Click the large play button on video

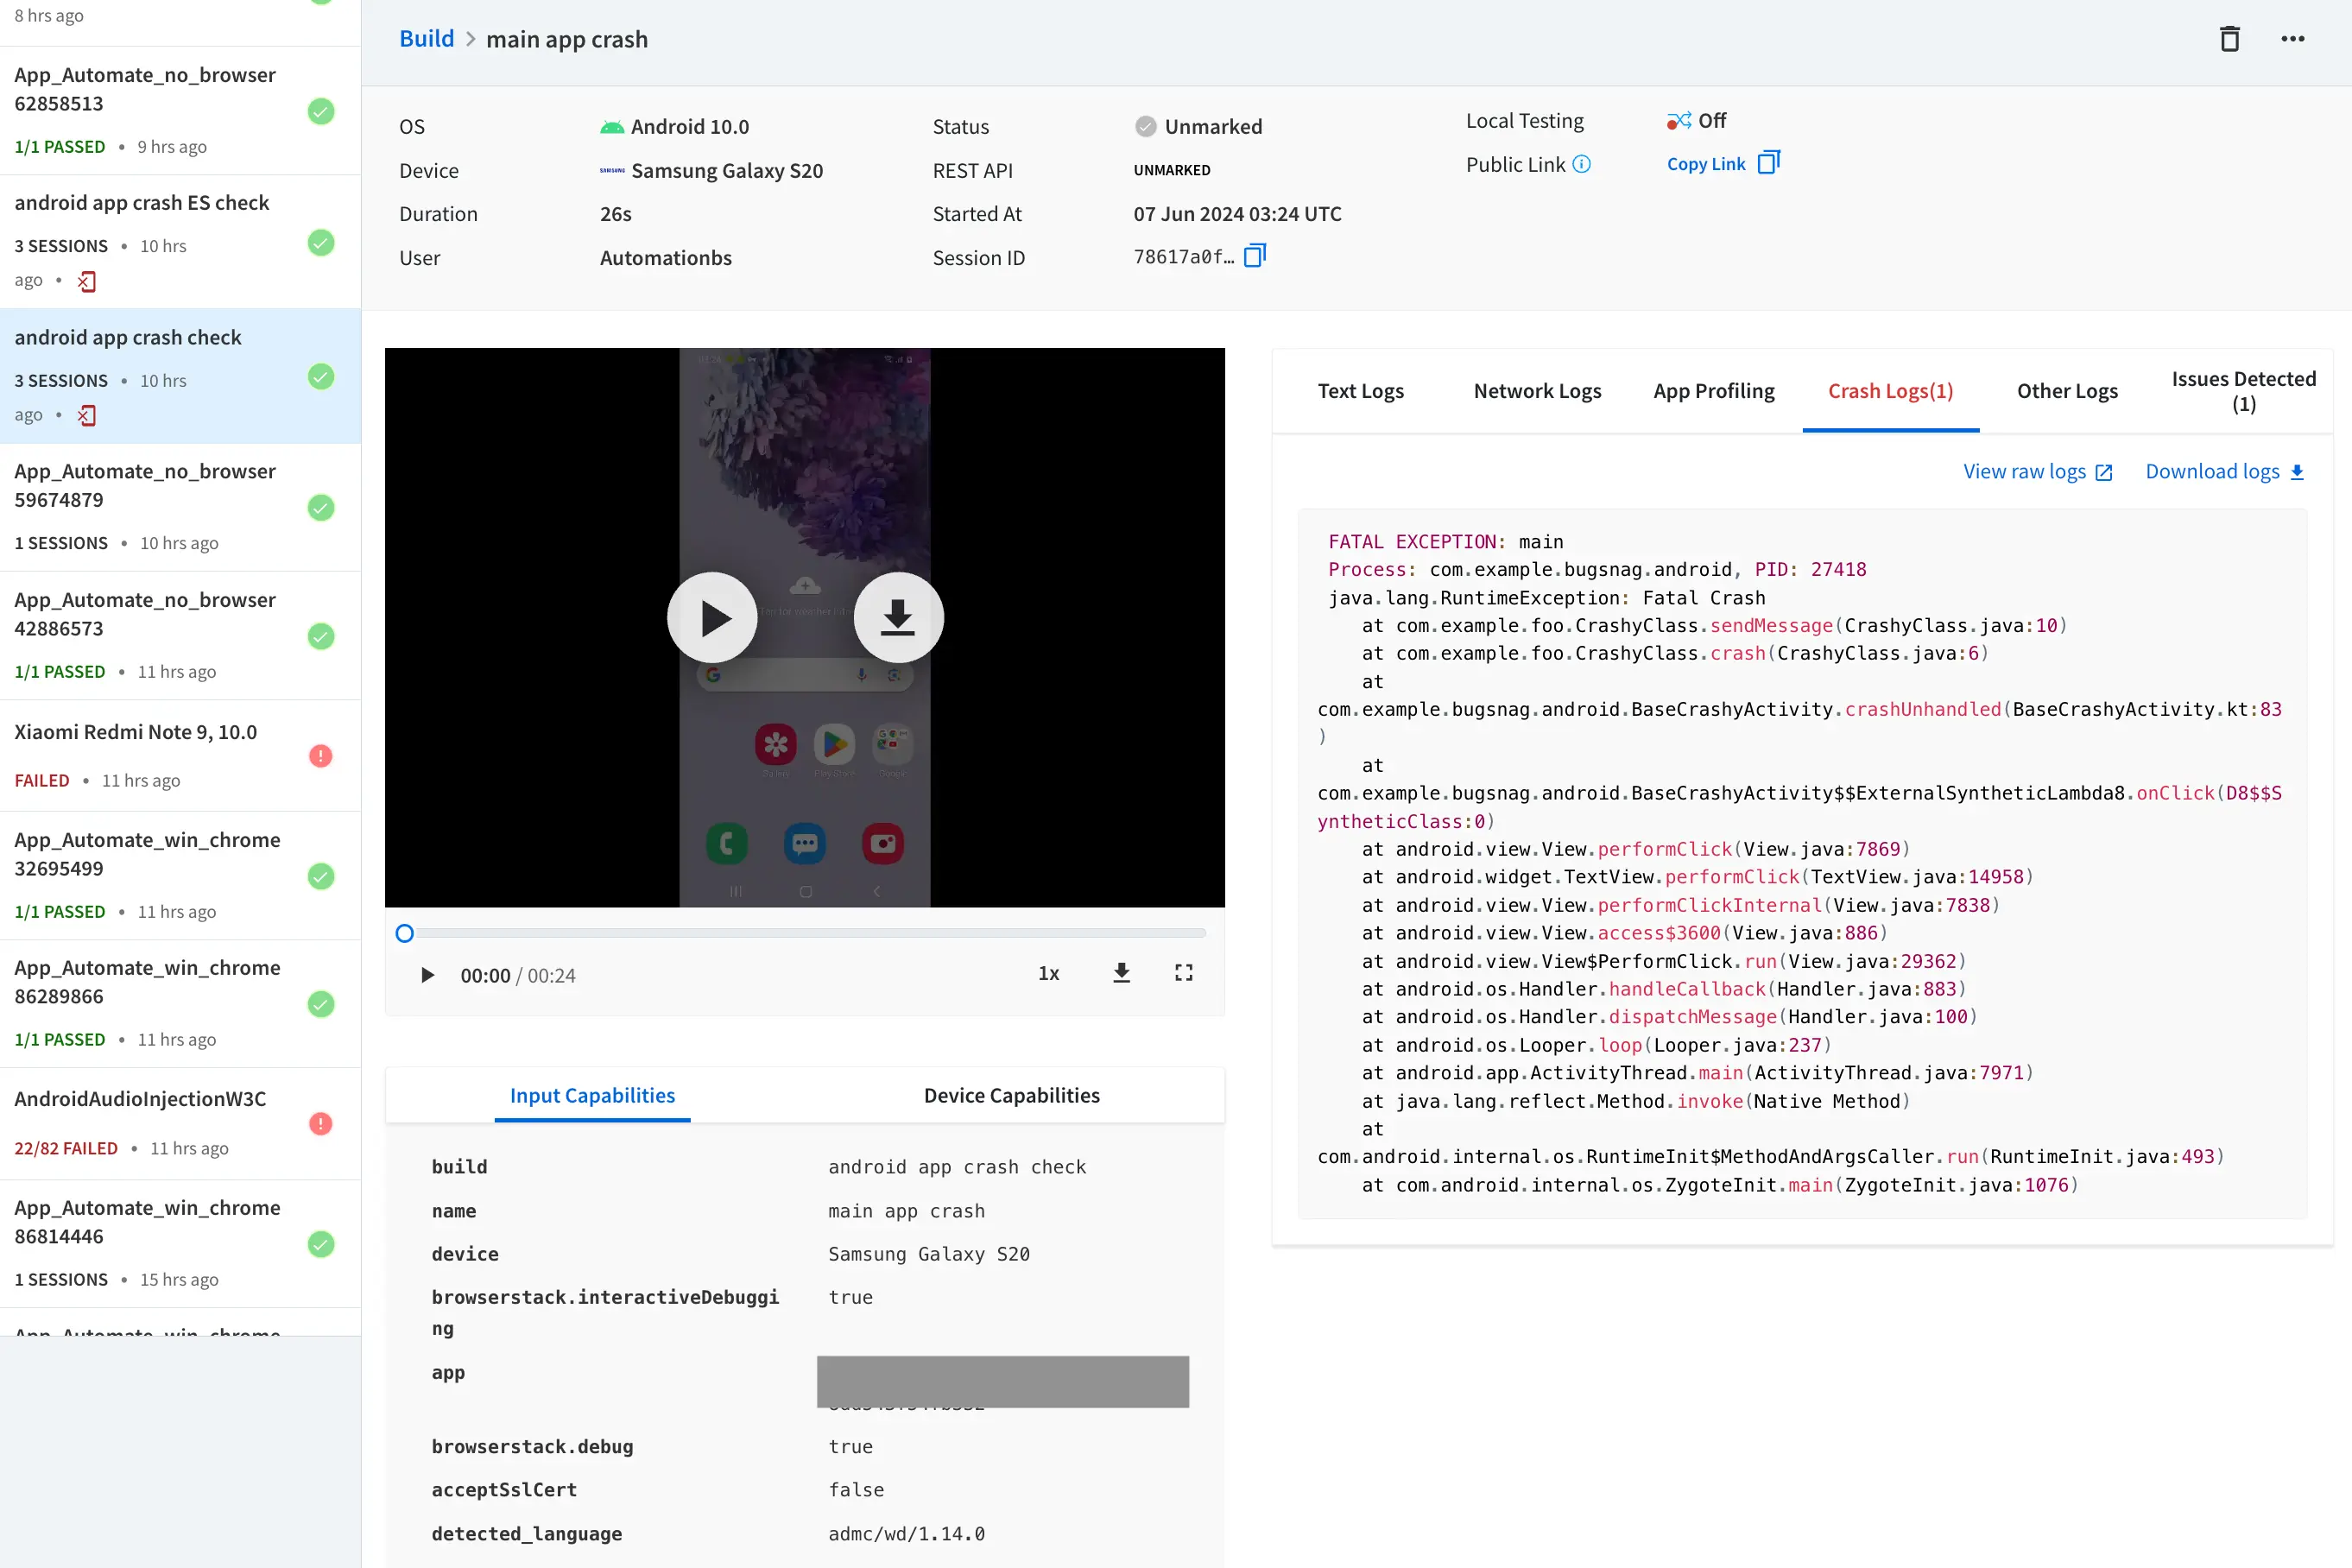(712, 617)
